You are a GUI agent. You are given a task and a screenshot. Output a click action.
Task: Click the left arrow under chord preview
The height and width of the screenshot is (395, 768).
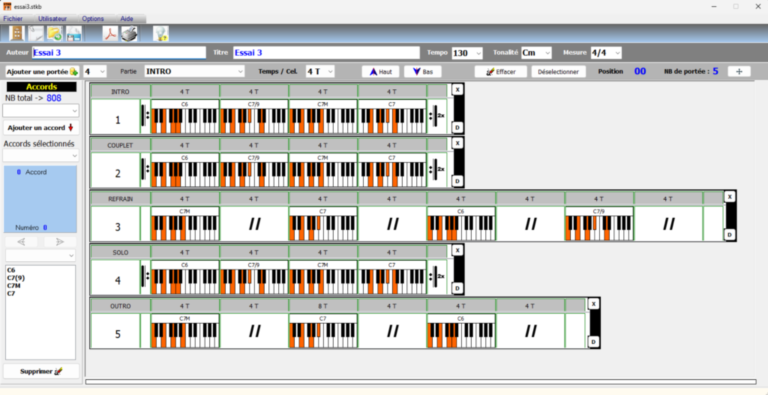point(21,242)
